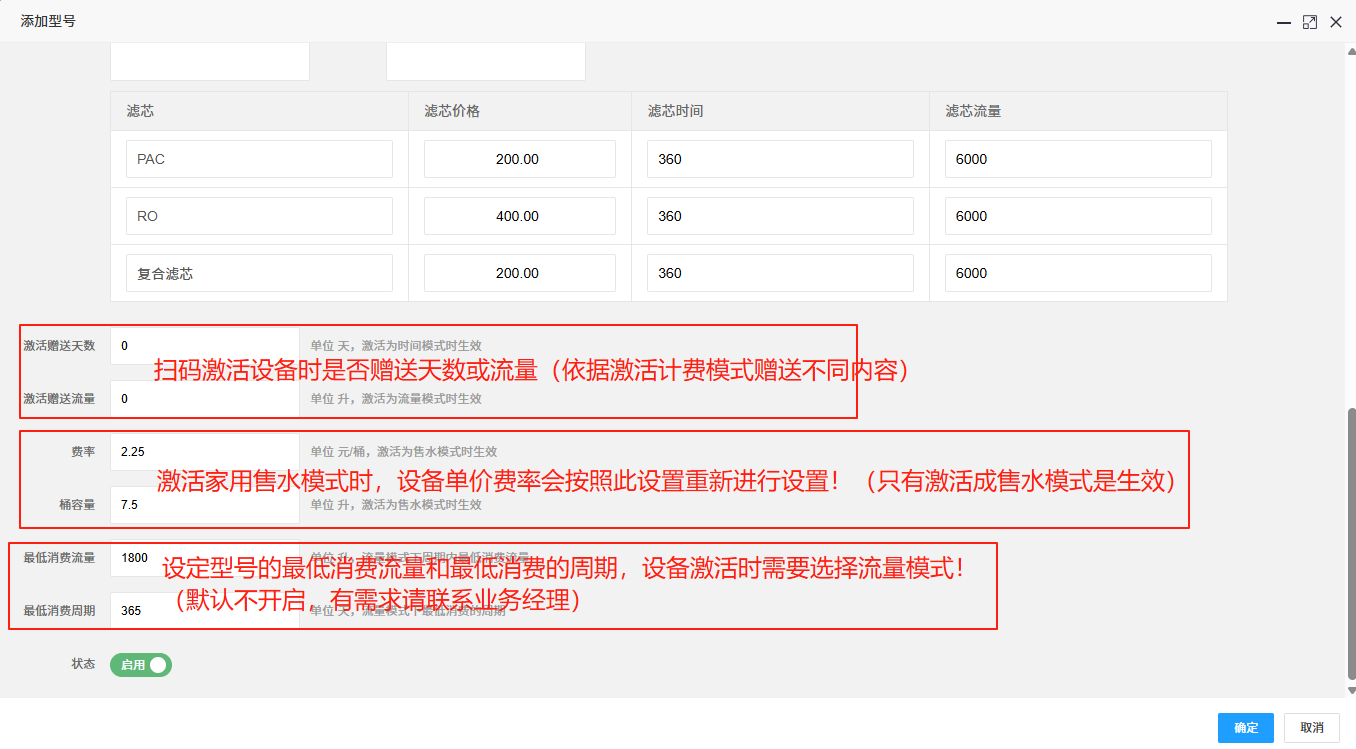Click the 最低消费流量 input with 1800
This screenshot has height=749, width=1356.
205,558
